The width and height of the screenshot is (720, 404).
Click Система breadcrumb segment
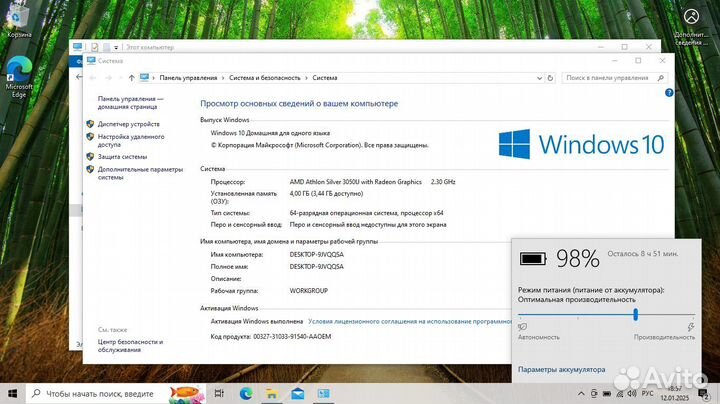[325, 78]
